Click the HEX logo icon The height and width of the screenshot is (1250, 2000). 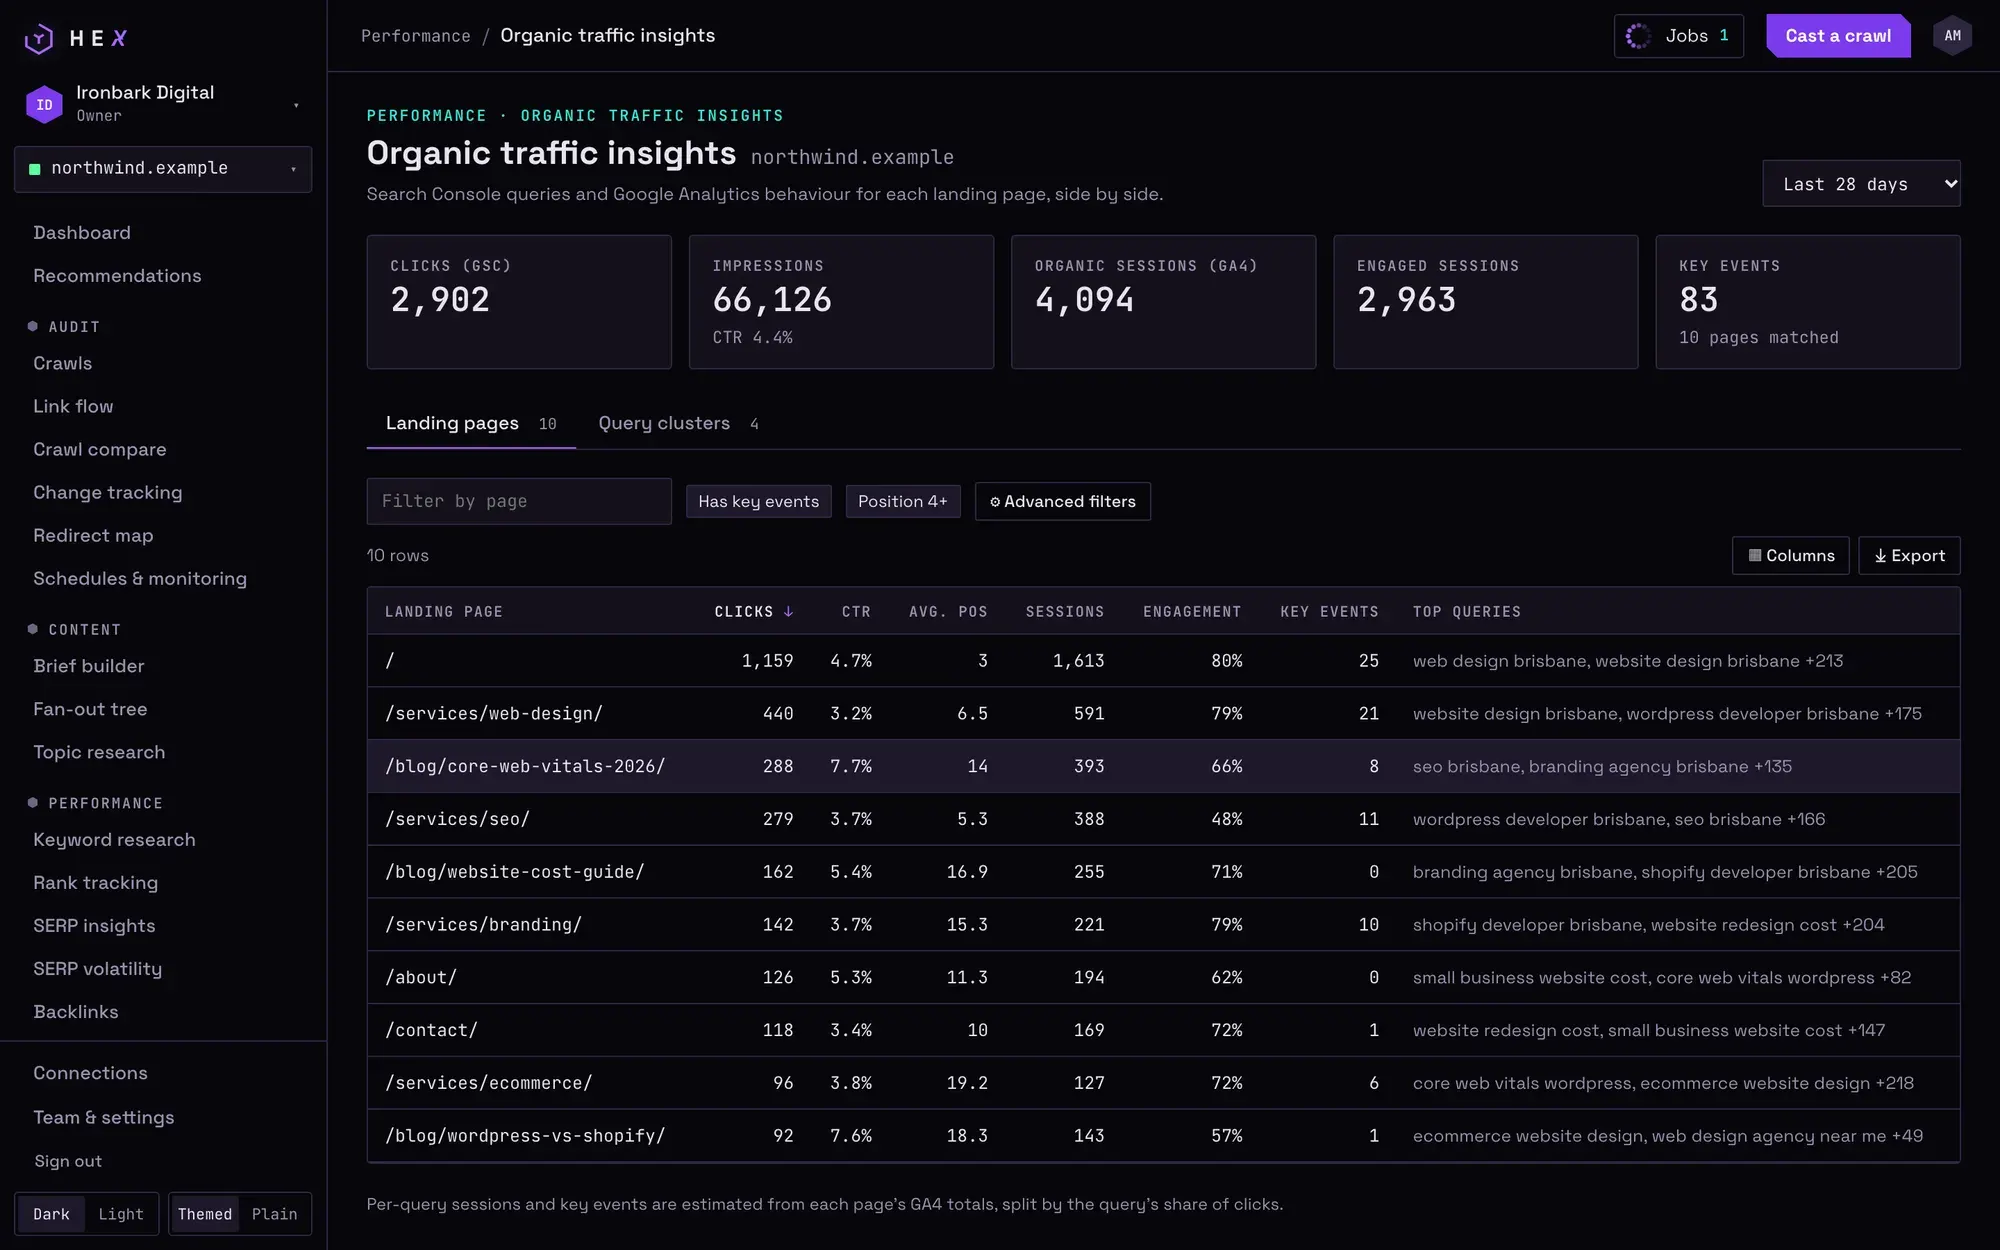point(39,38)
